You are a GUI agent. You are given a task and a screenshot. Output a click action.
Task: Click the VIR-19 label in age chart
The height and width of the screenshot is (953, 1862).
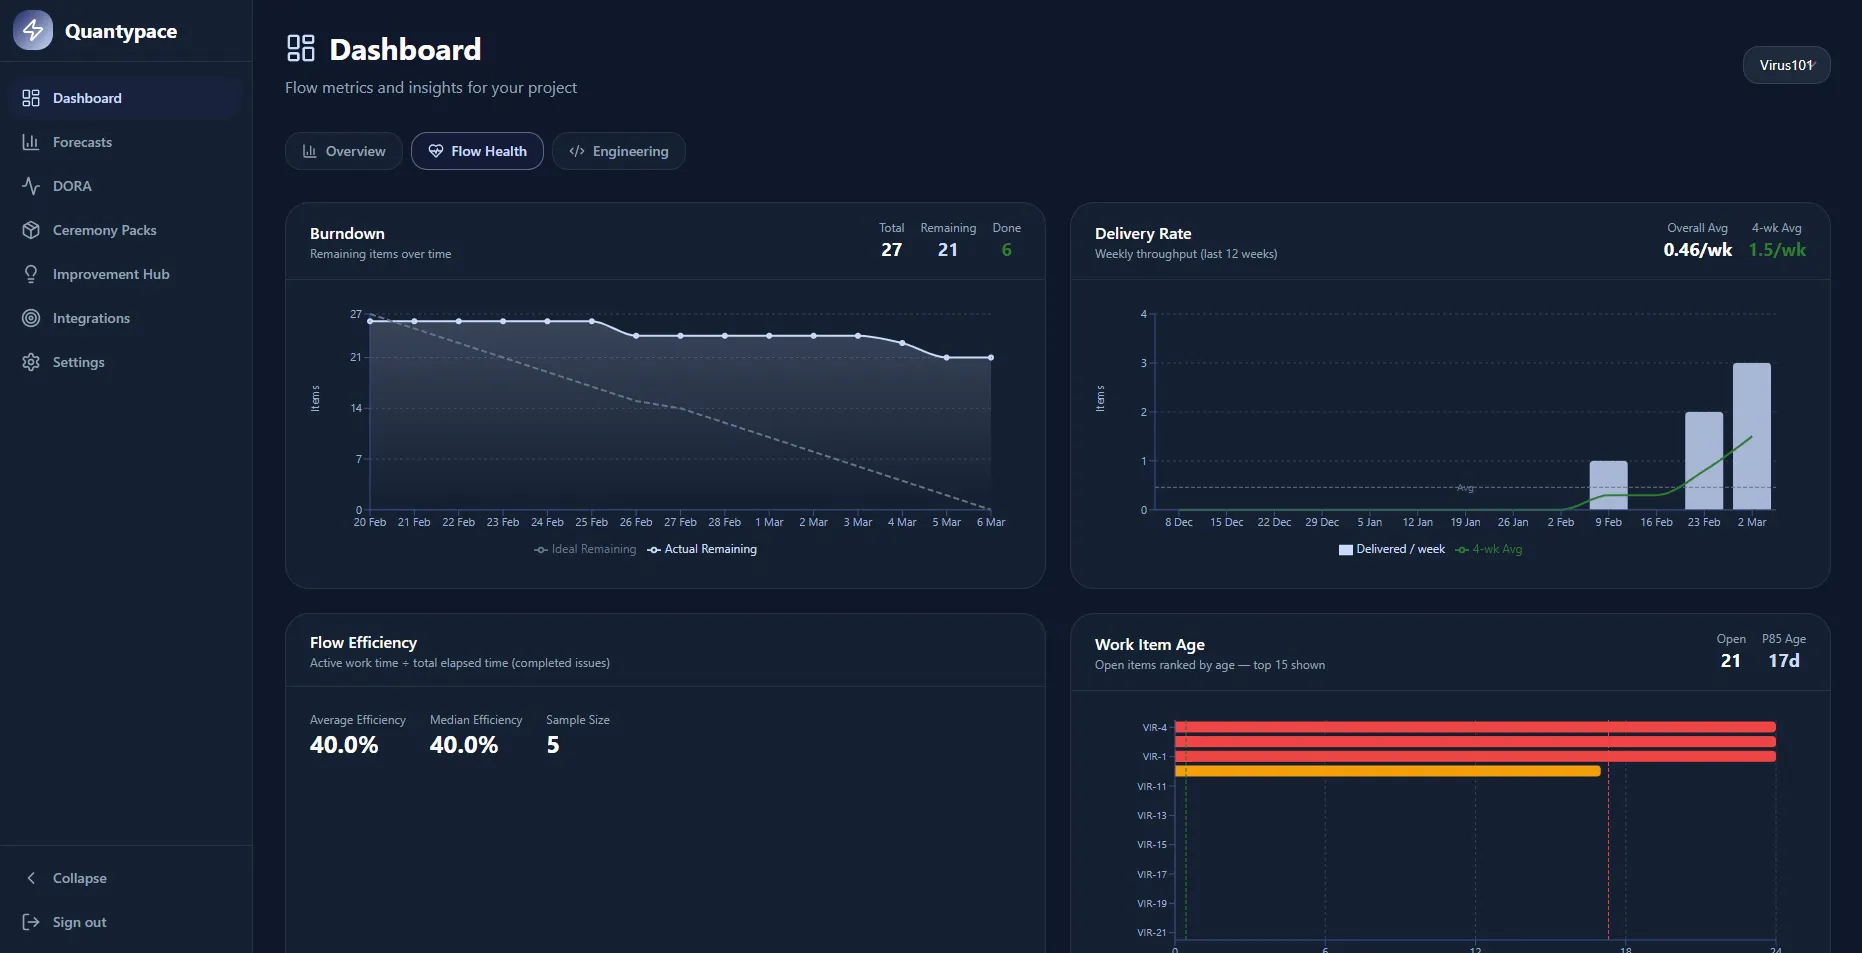pyautogui.click(x=1152, y=903)
